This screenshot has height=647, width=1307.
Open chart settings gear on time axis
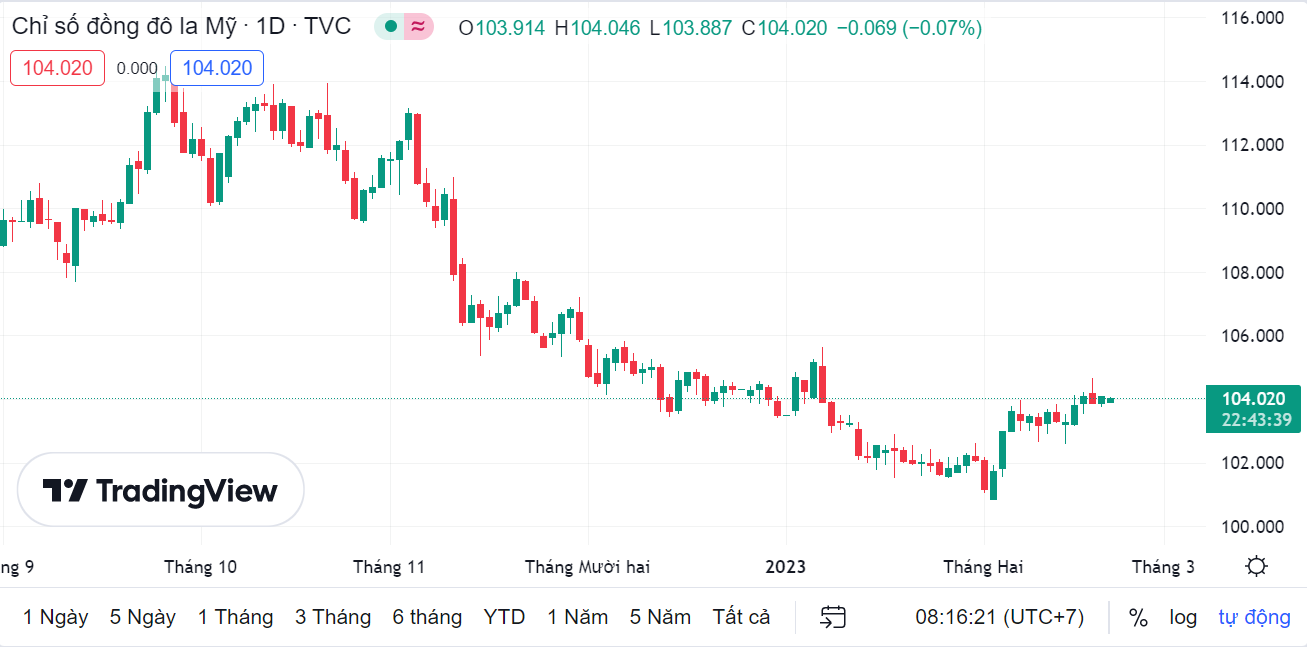click(1256, 567)
